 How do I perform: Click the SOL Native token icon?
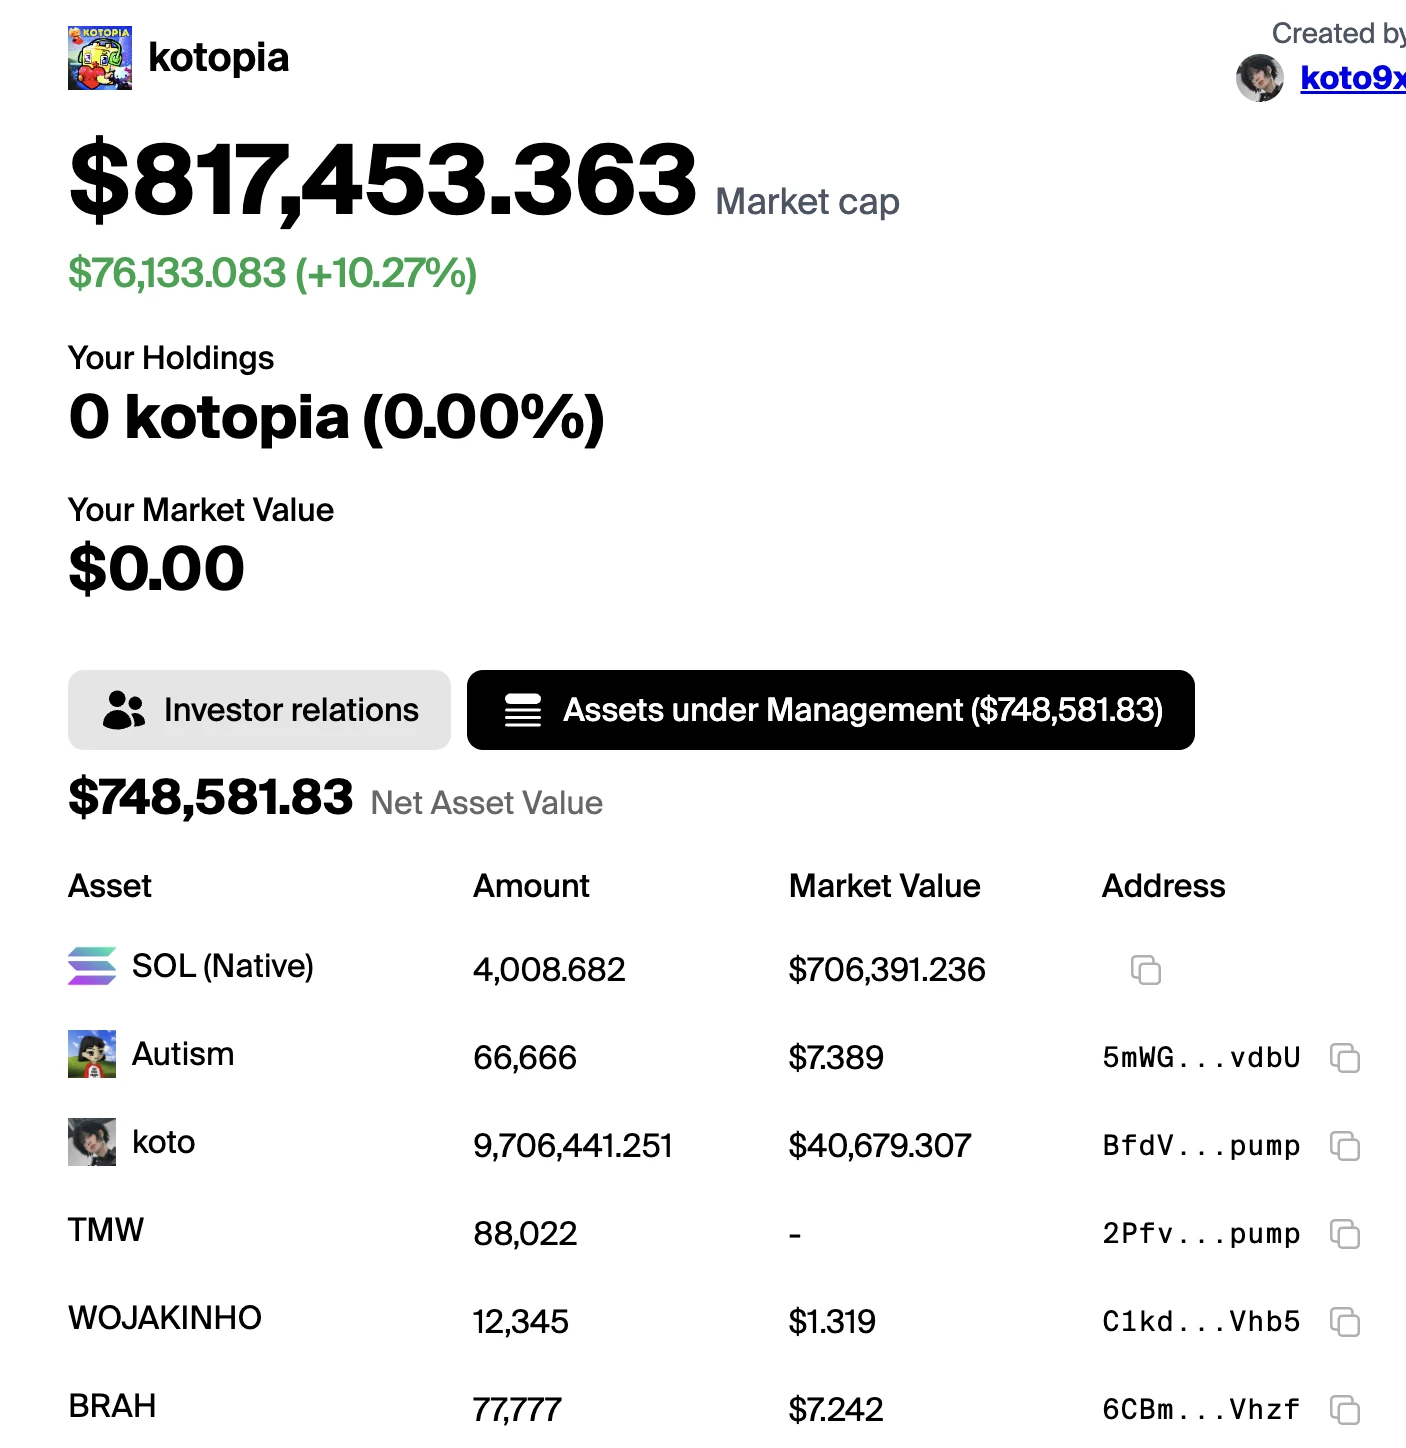coord(92,966)
